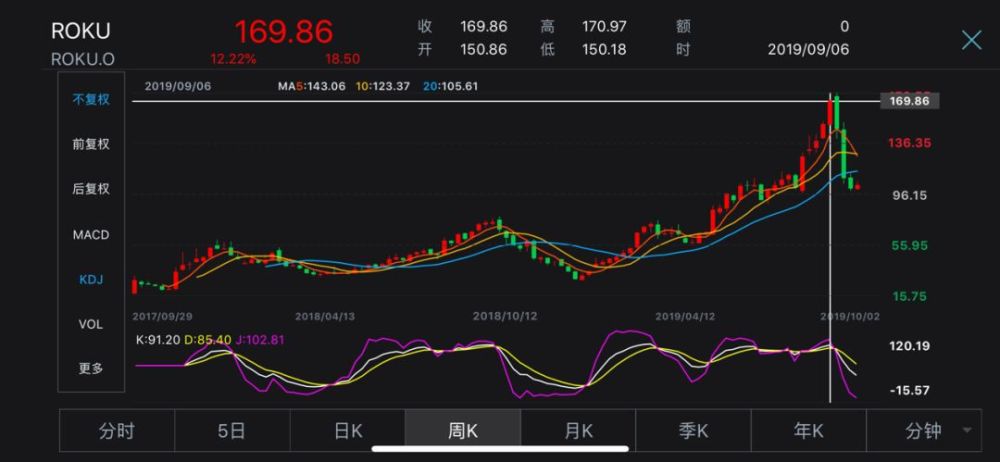Click the header date 2019/09/06
This screenshot has width=1000, height=462.
coord(809,49)
